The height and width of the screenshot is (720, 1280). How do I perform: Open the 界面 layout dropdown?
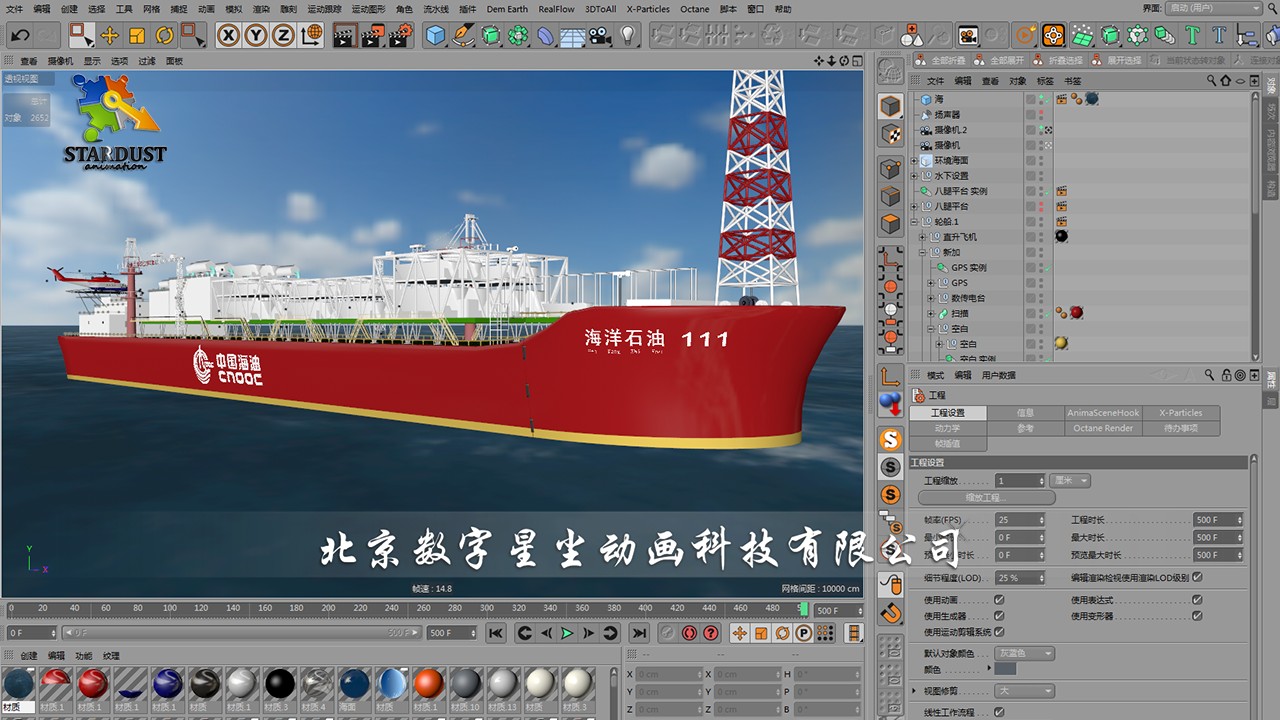pyautogui.click(x=1214, y=8)
